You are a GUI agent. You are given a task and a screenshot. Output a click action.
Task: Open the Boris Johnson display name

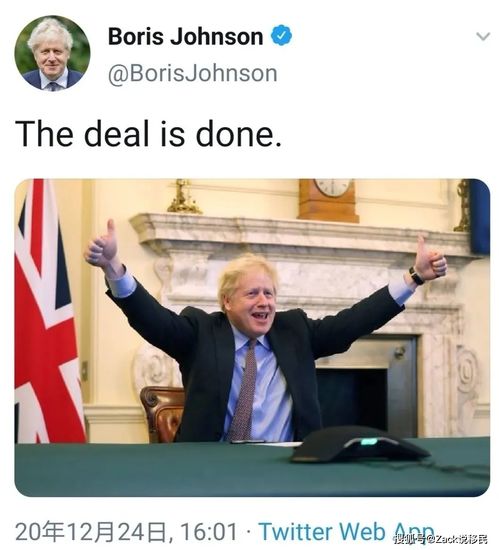186,36
